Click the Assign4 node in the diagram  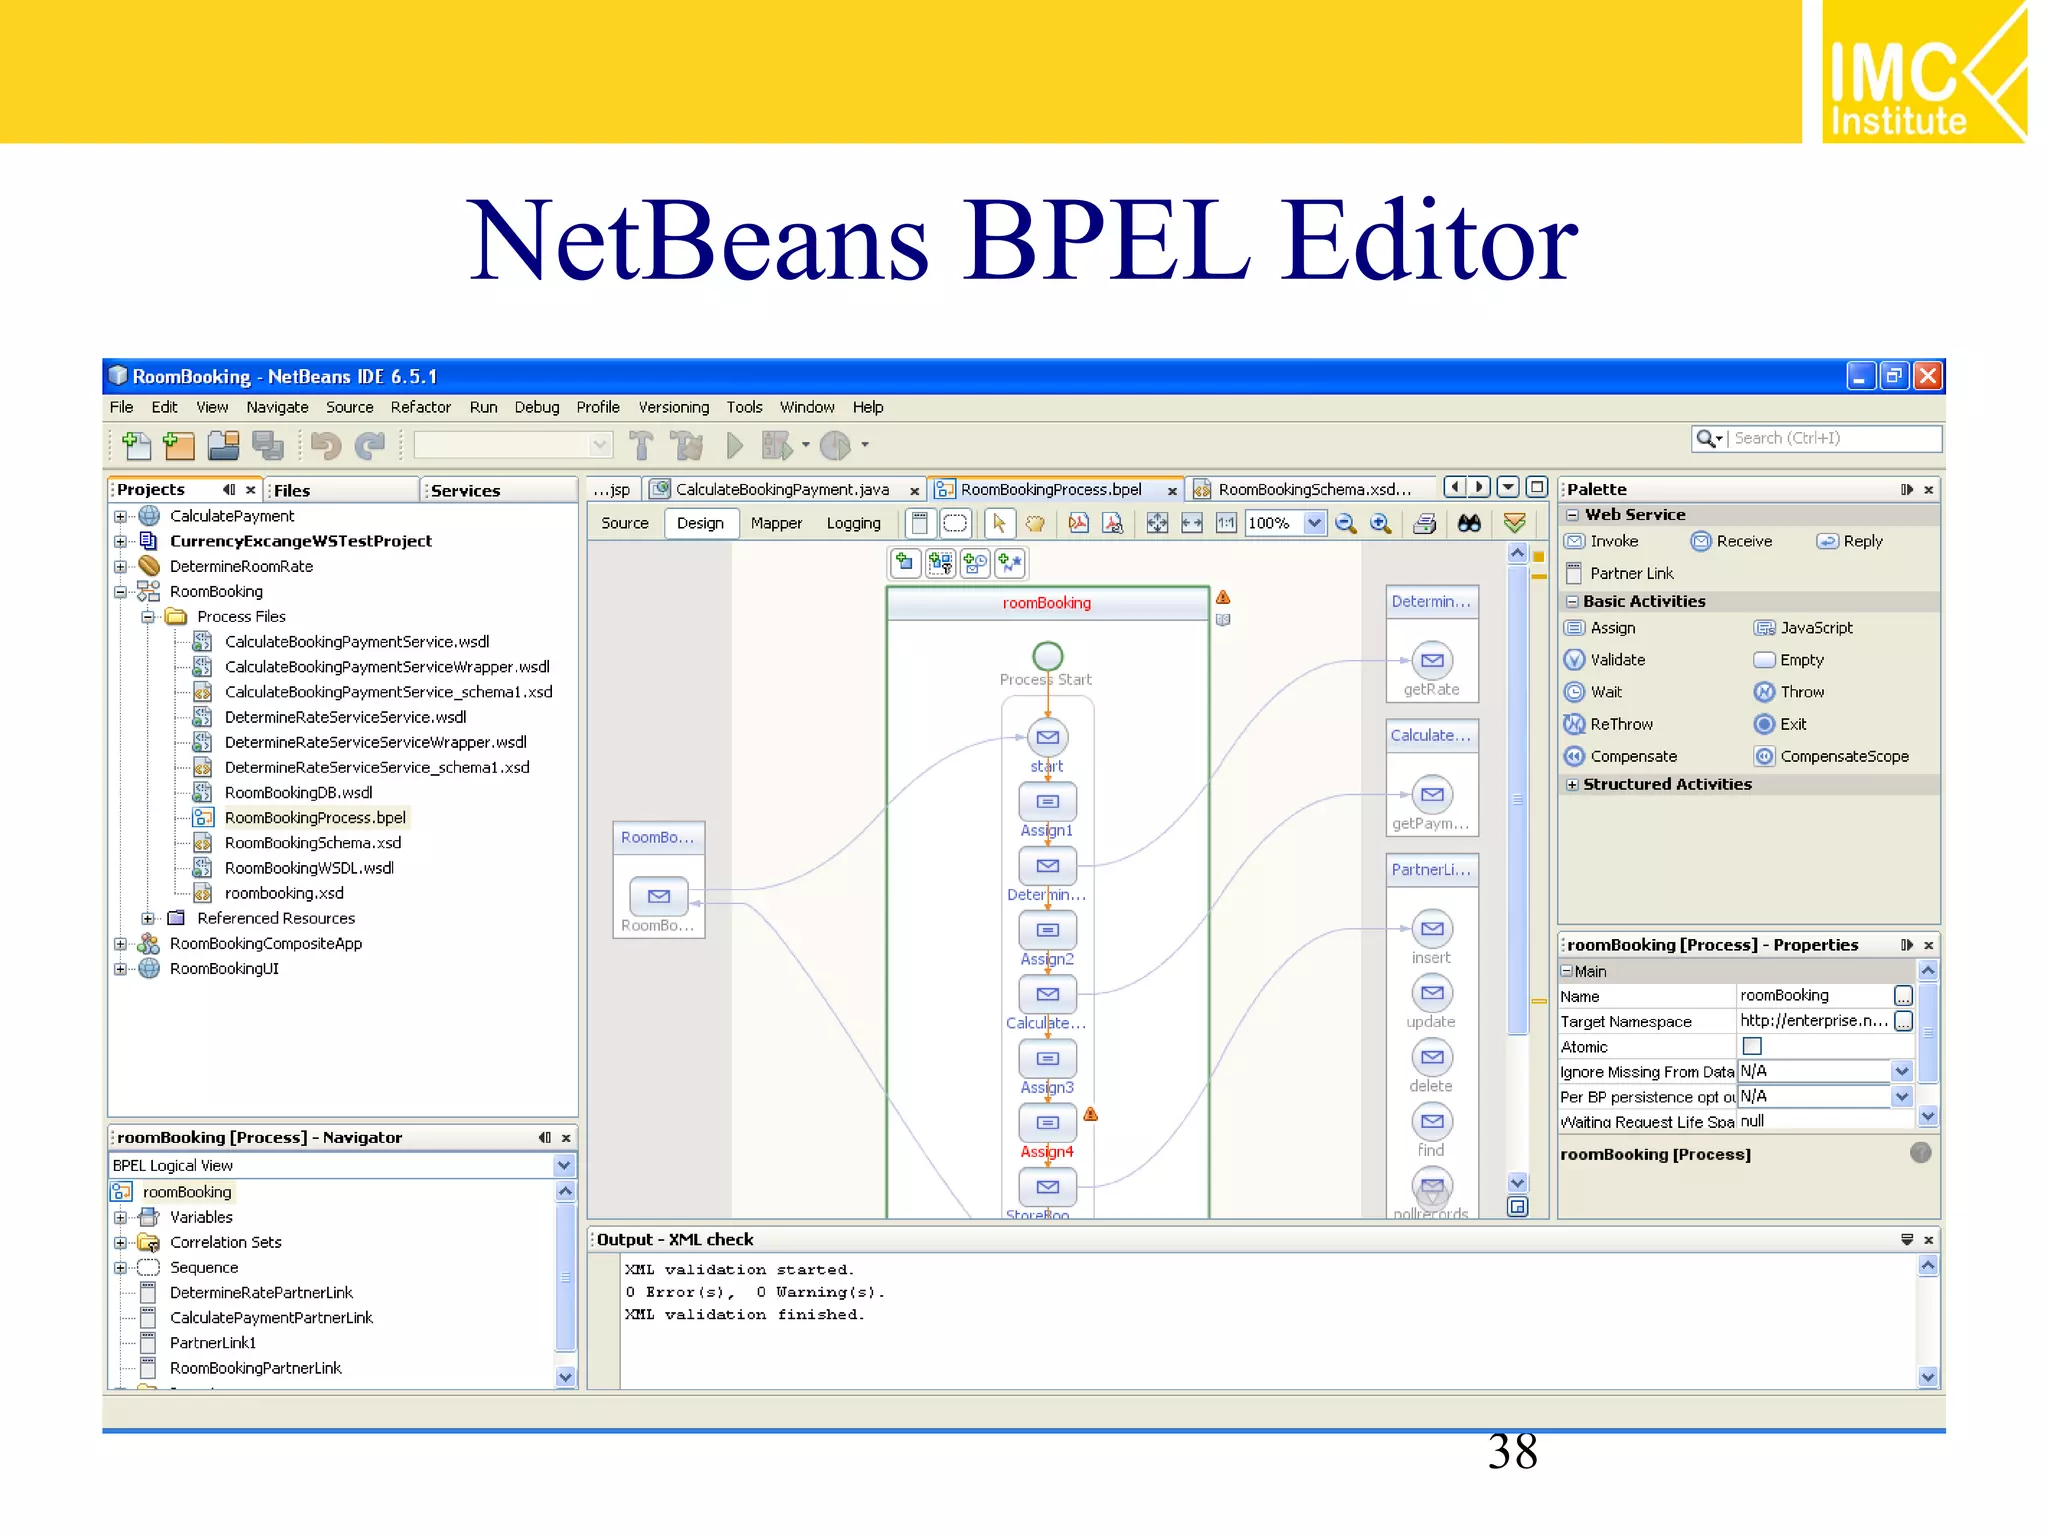coord(1047,1122)
